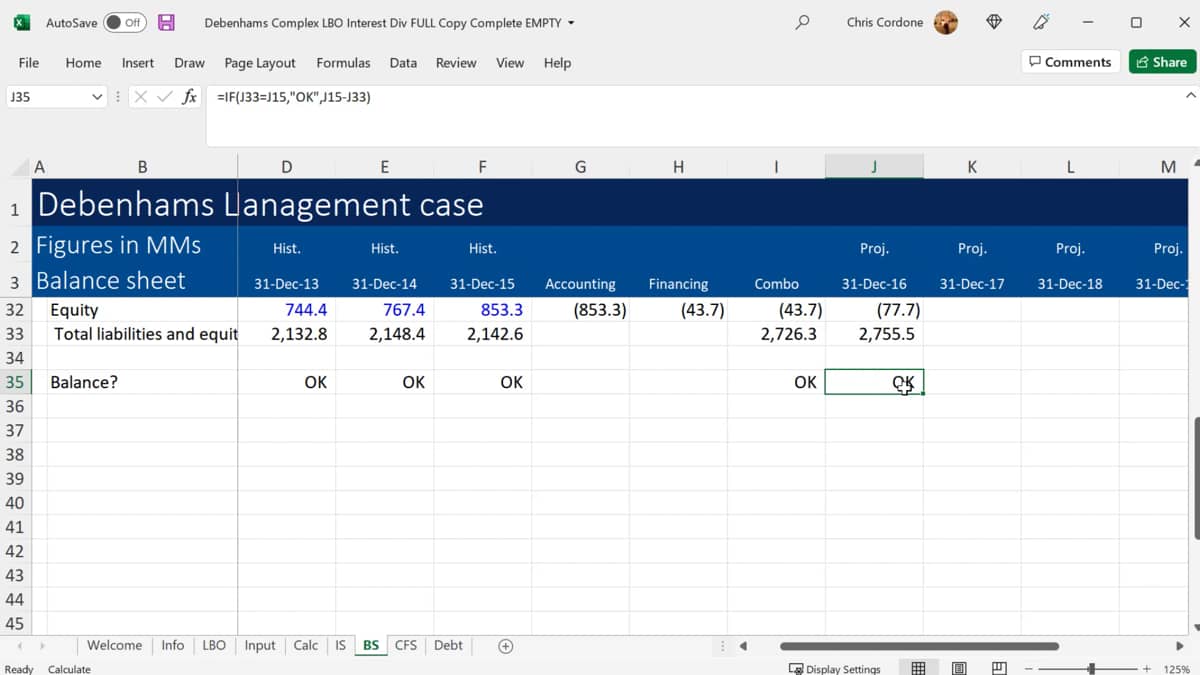Open Chris Cordone account profile picture

click(x=946, y=22)
